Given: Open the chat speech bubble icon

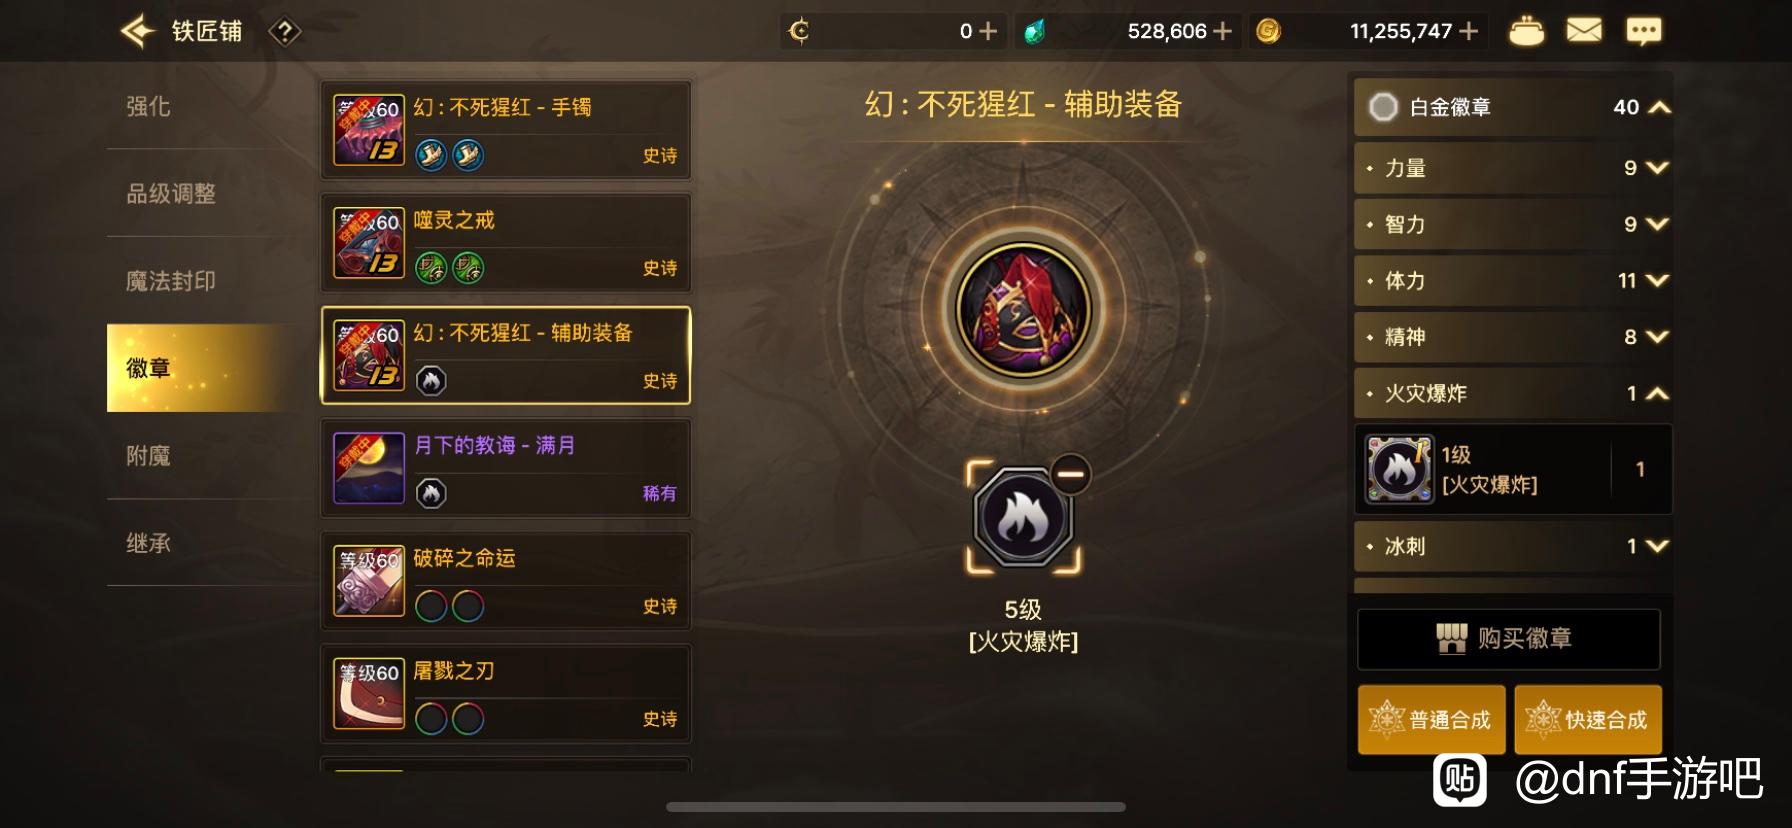Looking at the screenshot, I should pos(1644,31).
